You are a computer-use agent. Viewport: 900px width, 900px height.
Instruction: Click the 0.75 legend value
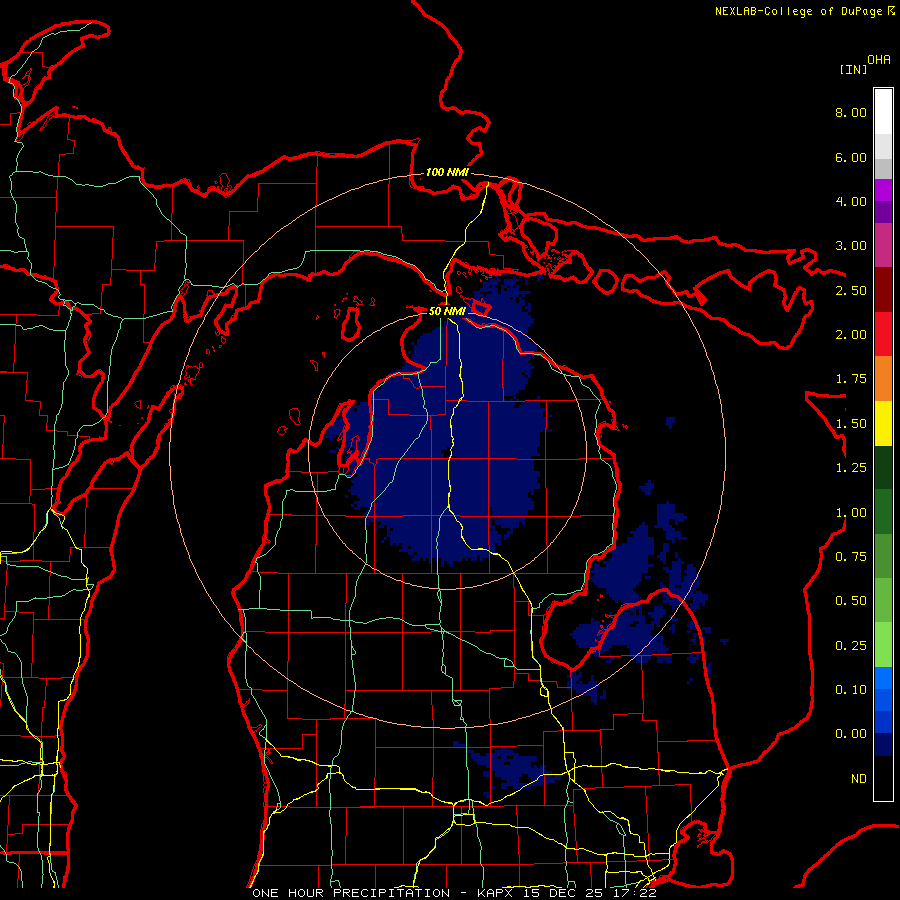[851, 557]
